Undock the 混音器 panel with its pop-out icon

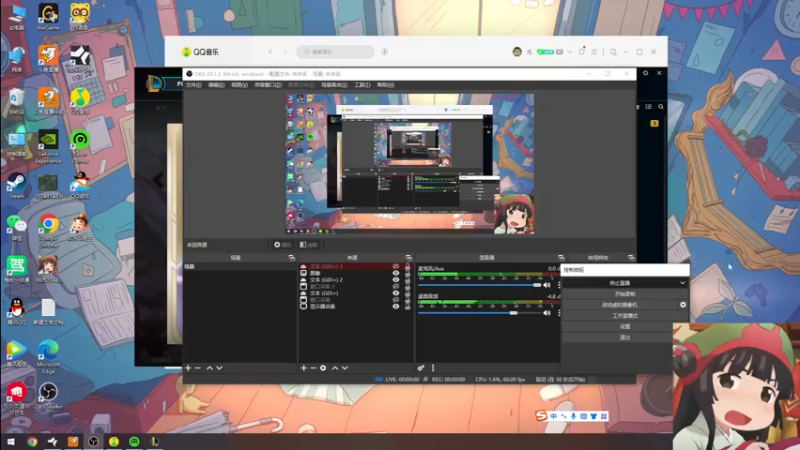pos(561,258)
